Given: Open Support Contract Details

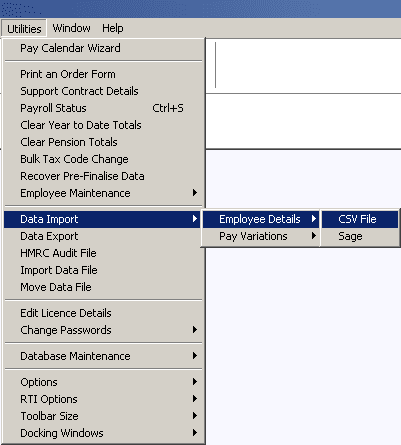Looking at the screenshot, I should pos(103,91).
